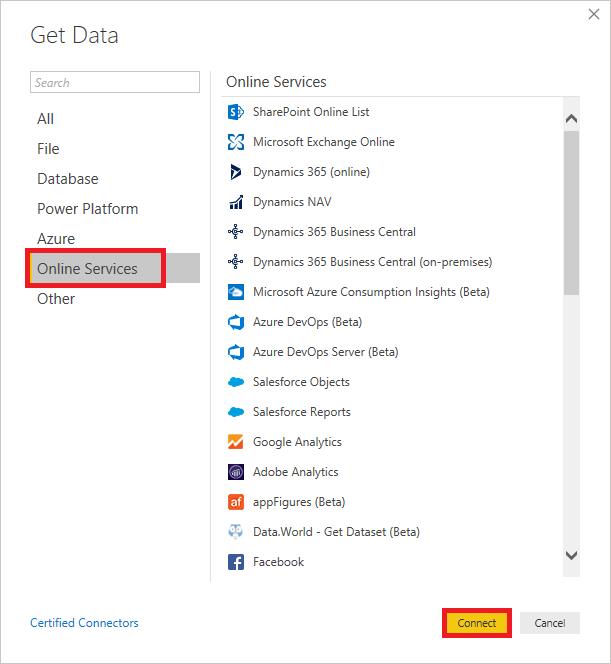Select the Online Services category
Screen dimensions: 611x664
pos(115,268)
